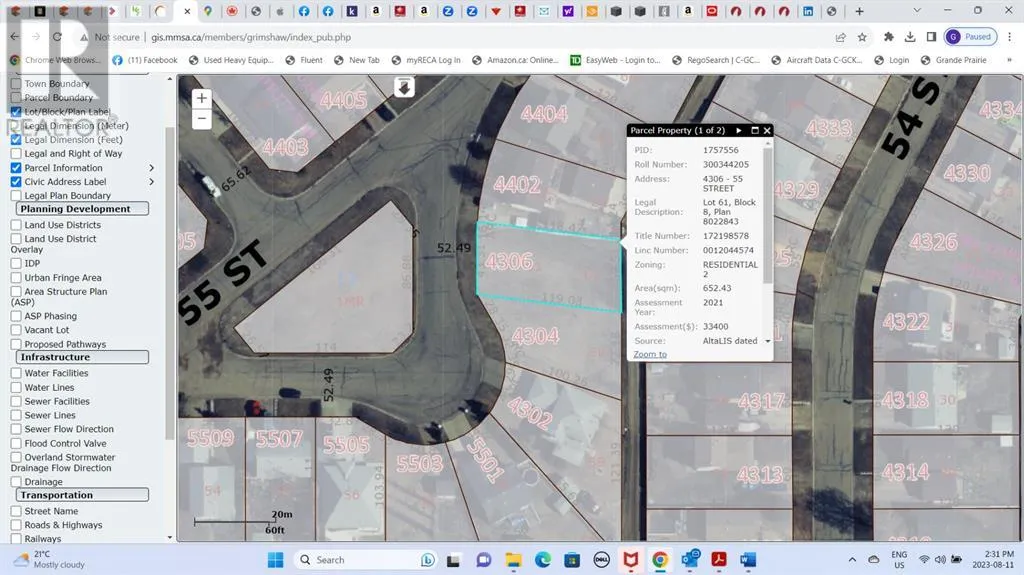Expand the Parcel Information layer arrow
The height and width of the screenshot is (575, 1024).
pyautogui.click(x=152, y=168)
